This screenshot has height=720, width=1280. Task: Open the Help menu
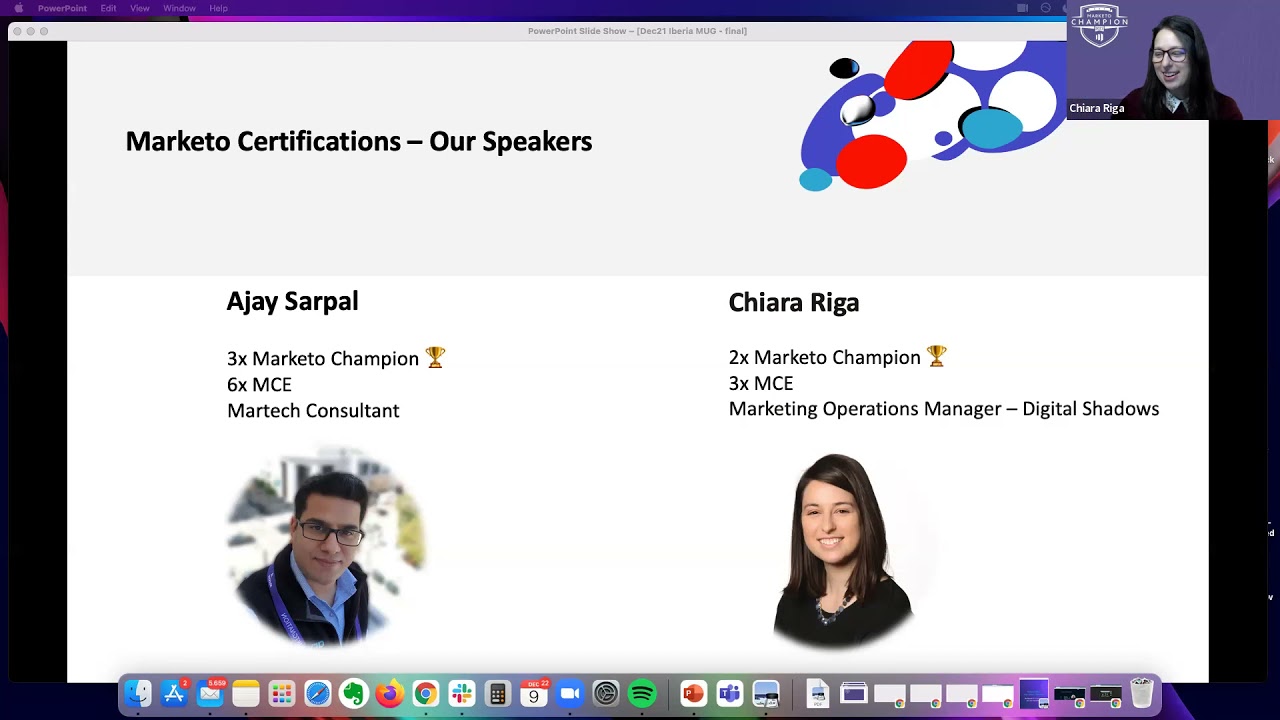[218, 8]
